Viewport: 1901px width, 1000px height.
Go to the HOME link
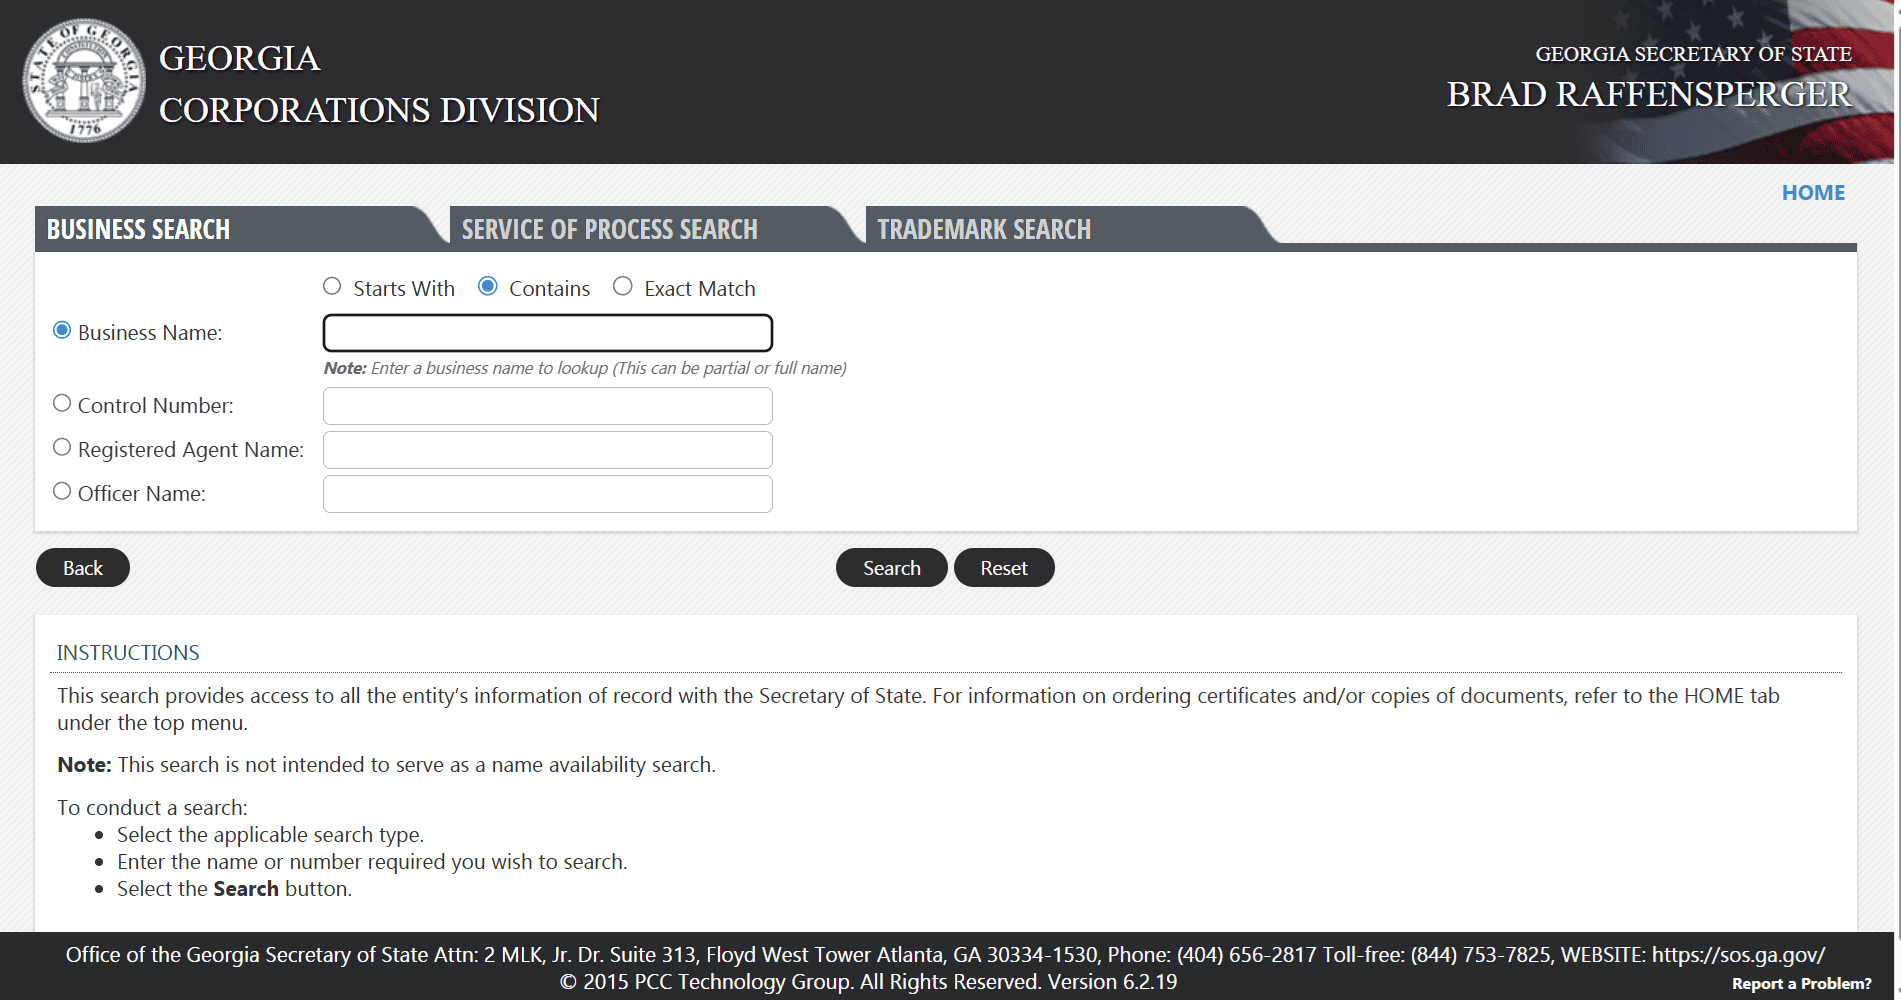point(1813,193)
